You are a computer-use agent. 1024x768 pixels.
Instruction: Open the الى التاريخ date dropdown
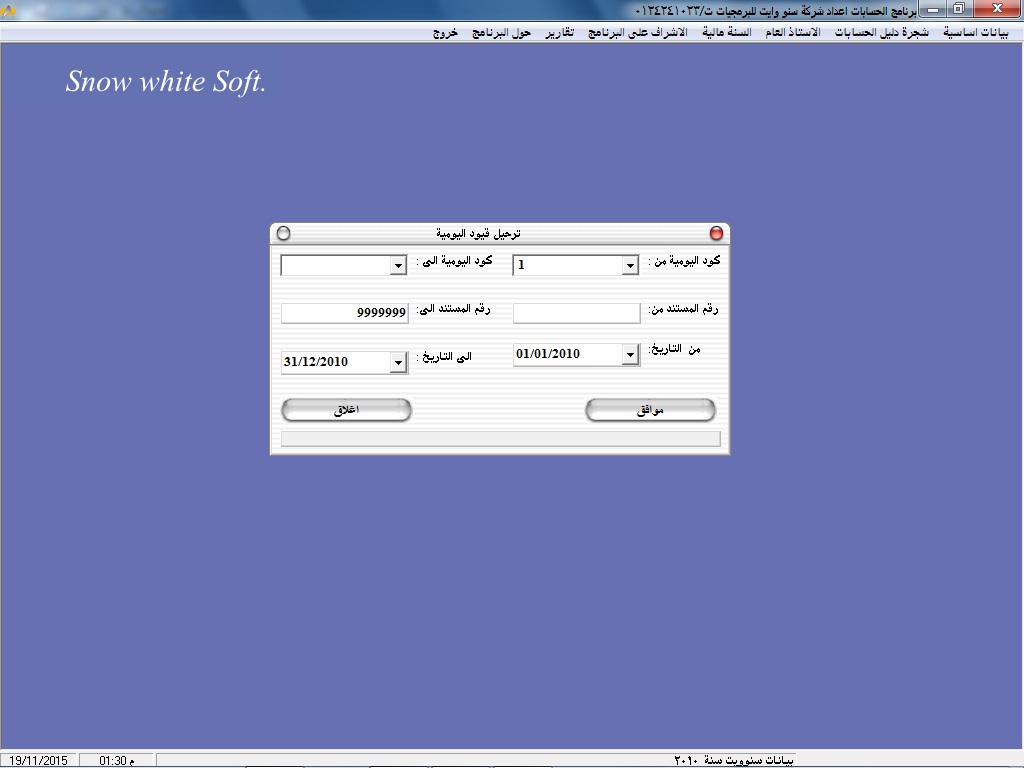tap(398, 363)
